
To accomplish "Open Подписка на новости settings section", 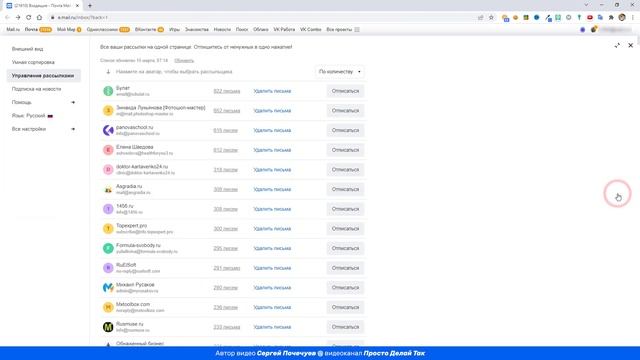I will [x=36, y=89].
